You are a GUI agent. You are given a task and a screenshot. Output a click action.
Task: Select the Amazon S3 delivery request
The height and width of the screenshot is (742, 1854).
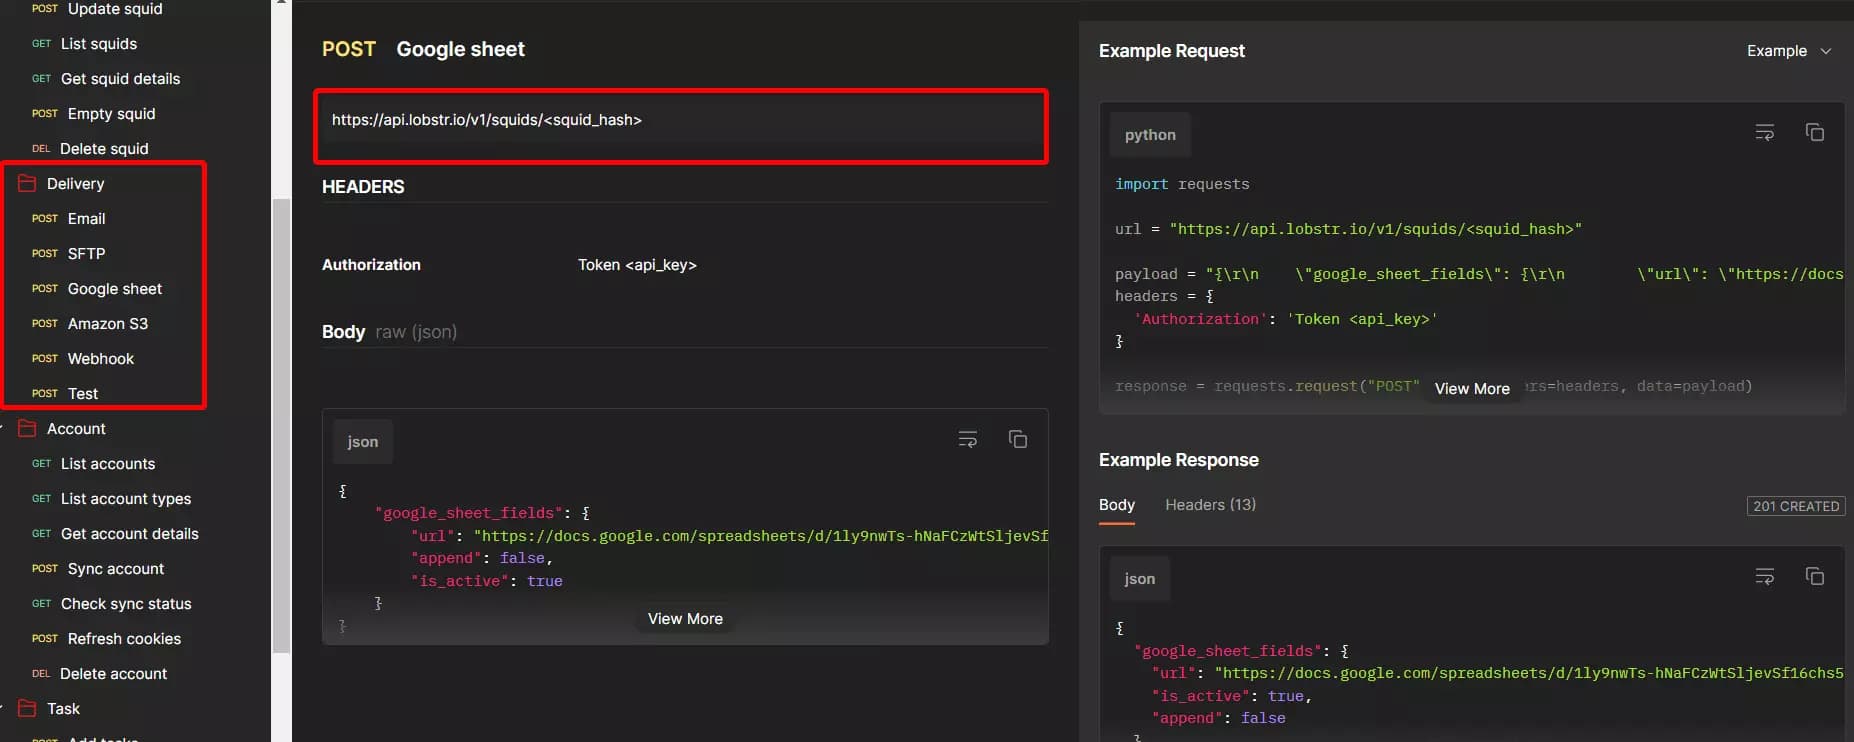pyautogui.click(x=107, y=324)
